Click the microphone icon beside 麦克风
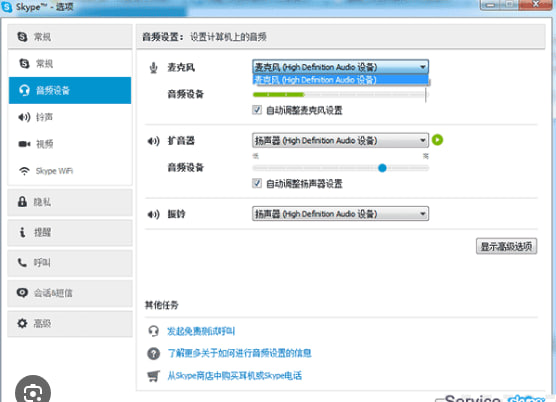Image resolution: width=556 pixels, height=402 pixels. point(153,68)
